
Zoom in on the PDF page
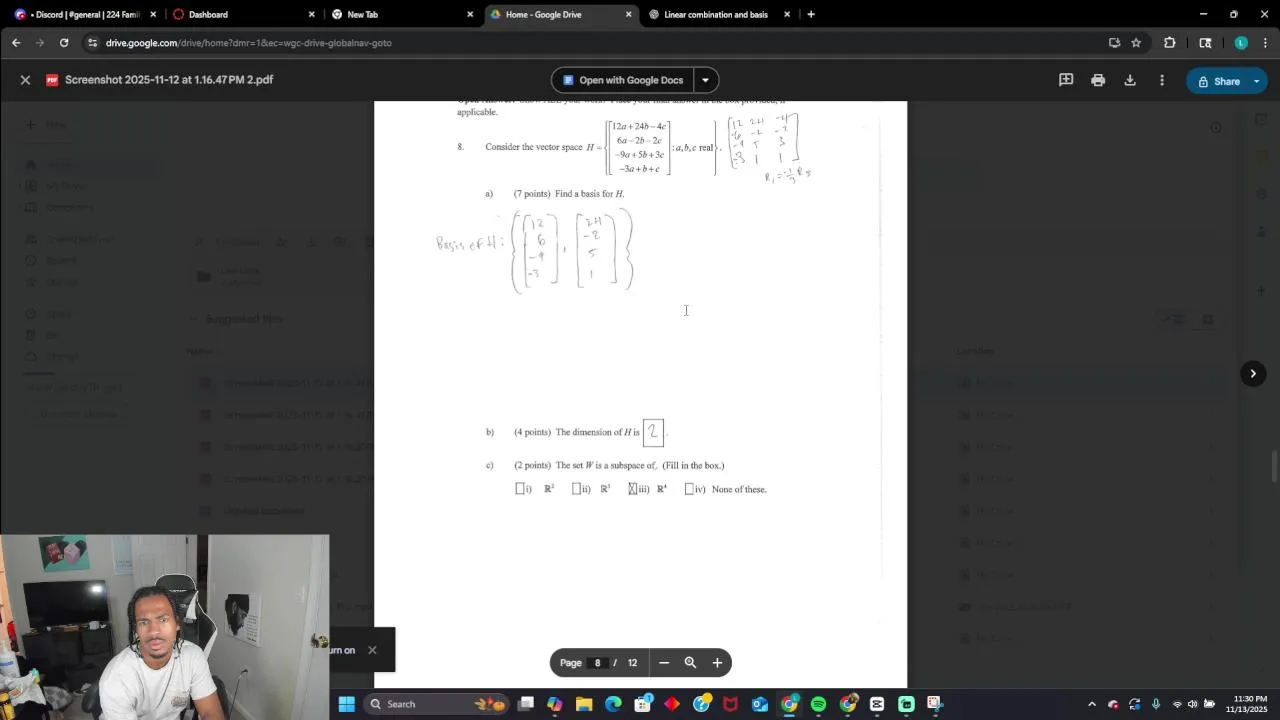pyautogui.click(x=717, y=662)
